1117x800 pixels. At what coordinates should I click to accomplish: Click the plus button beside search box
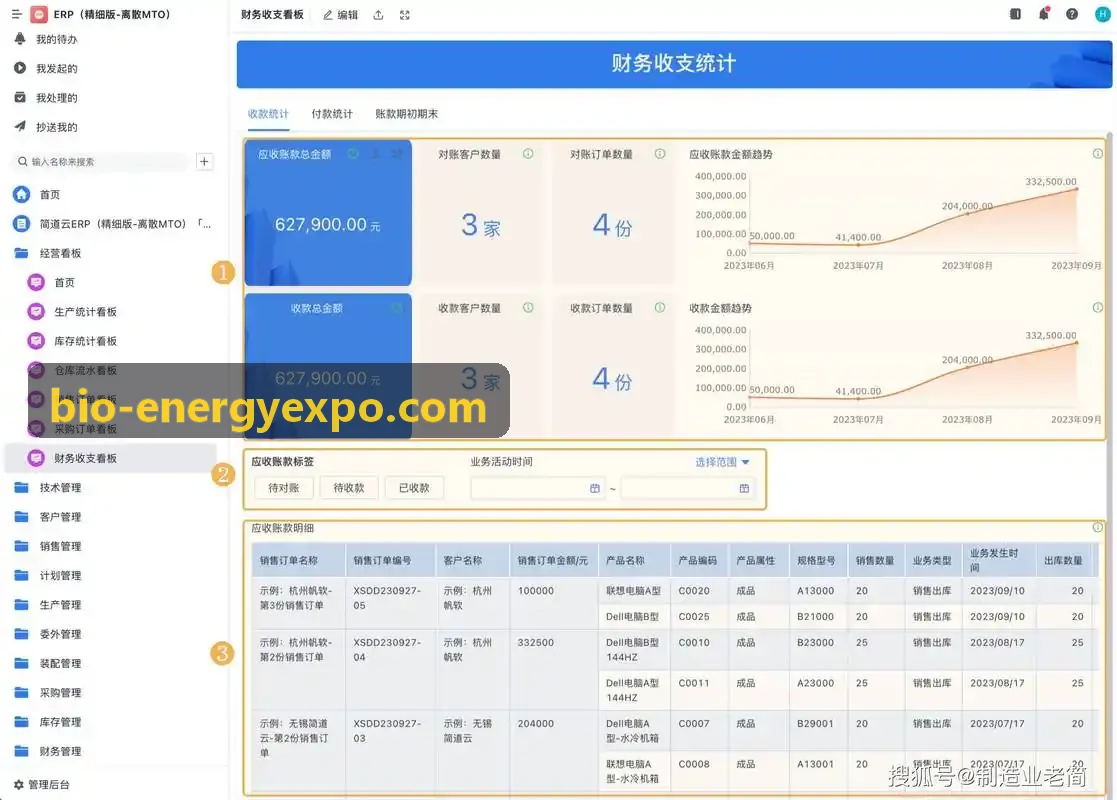point(204,162)
